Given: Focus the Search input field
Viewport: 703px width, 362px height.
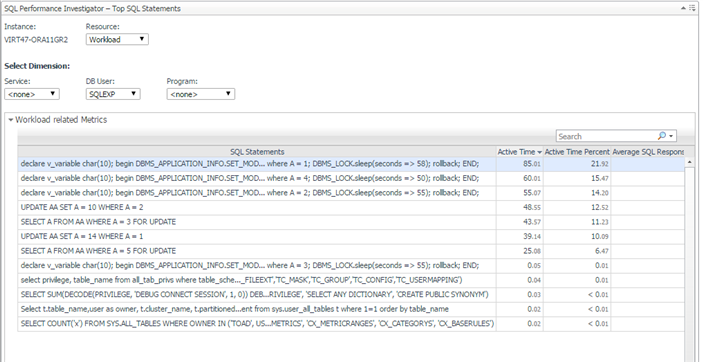Looking at the screenshot, I should click(607, 136).
